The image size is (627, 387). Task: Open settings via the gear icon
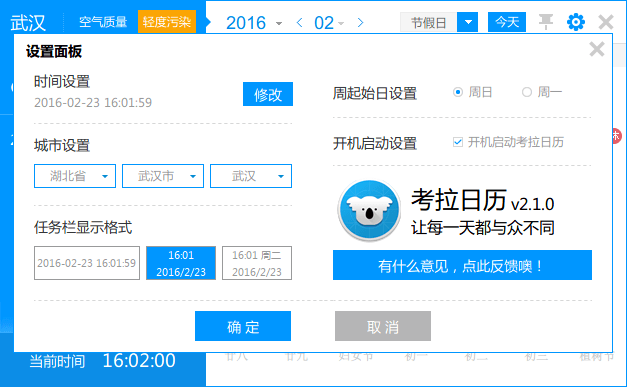pos(576,22)
